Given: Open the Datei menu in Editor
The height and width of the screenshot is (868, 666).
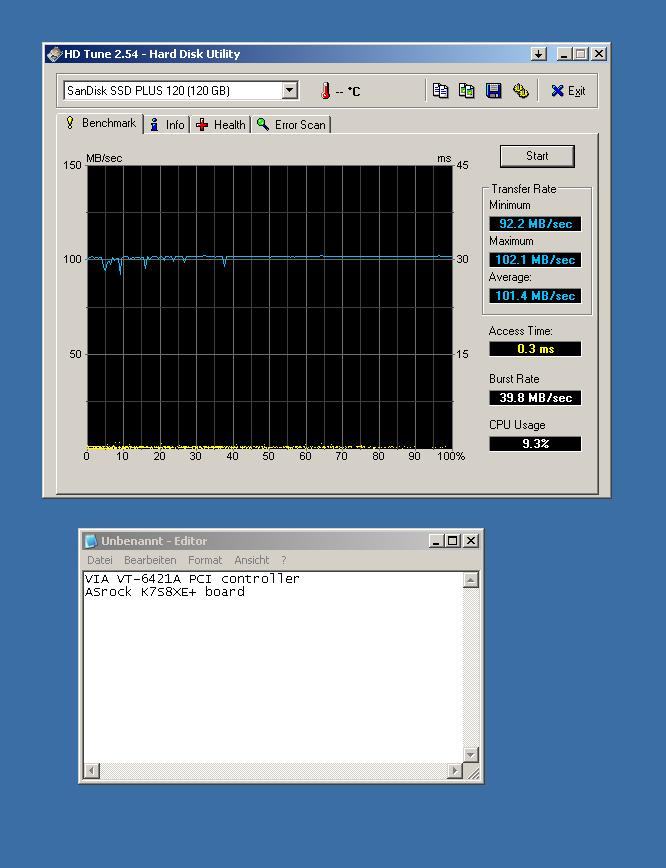Looking at the screenshot, I should pyautogui.click(x=100, y=560).
